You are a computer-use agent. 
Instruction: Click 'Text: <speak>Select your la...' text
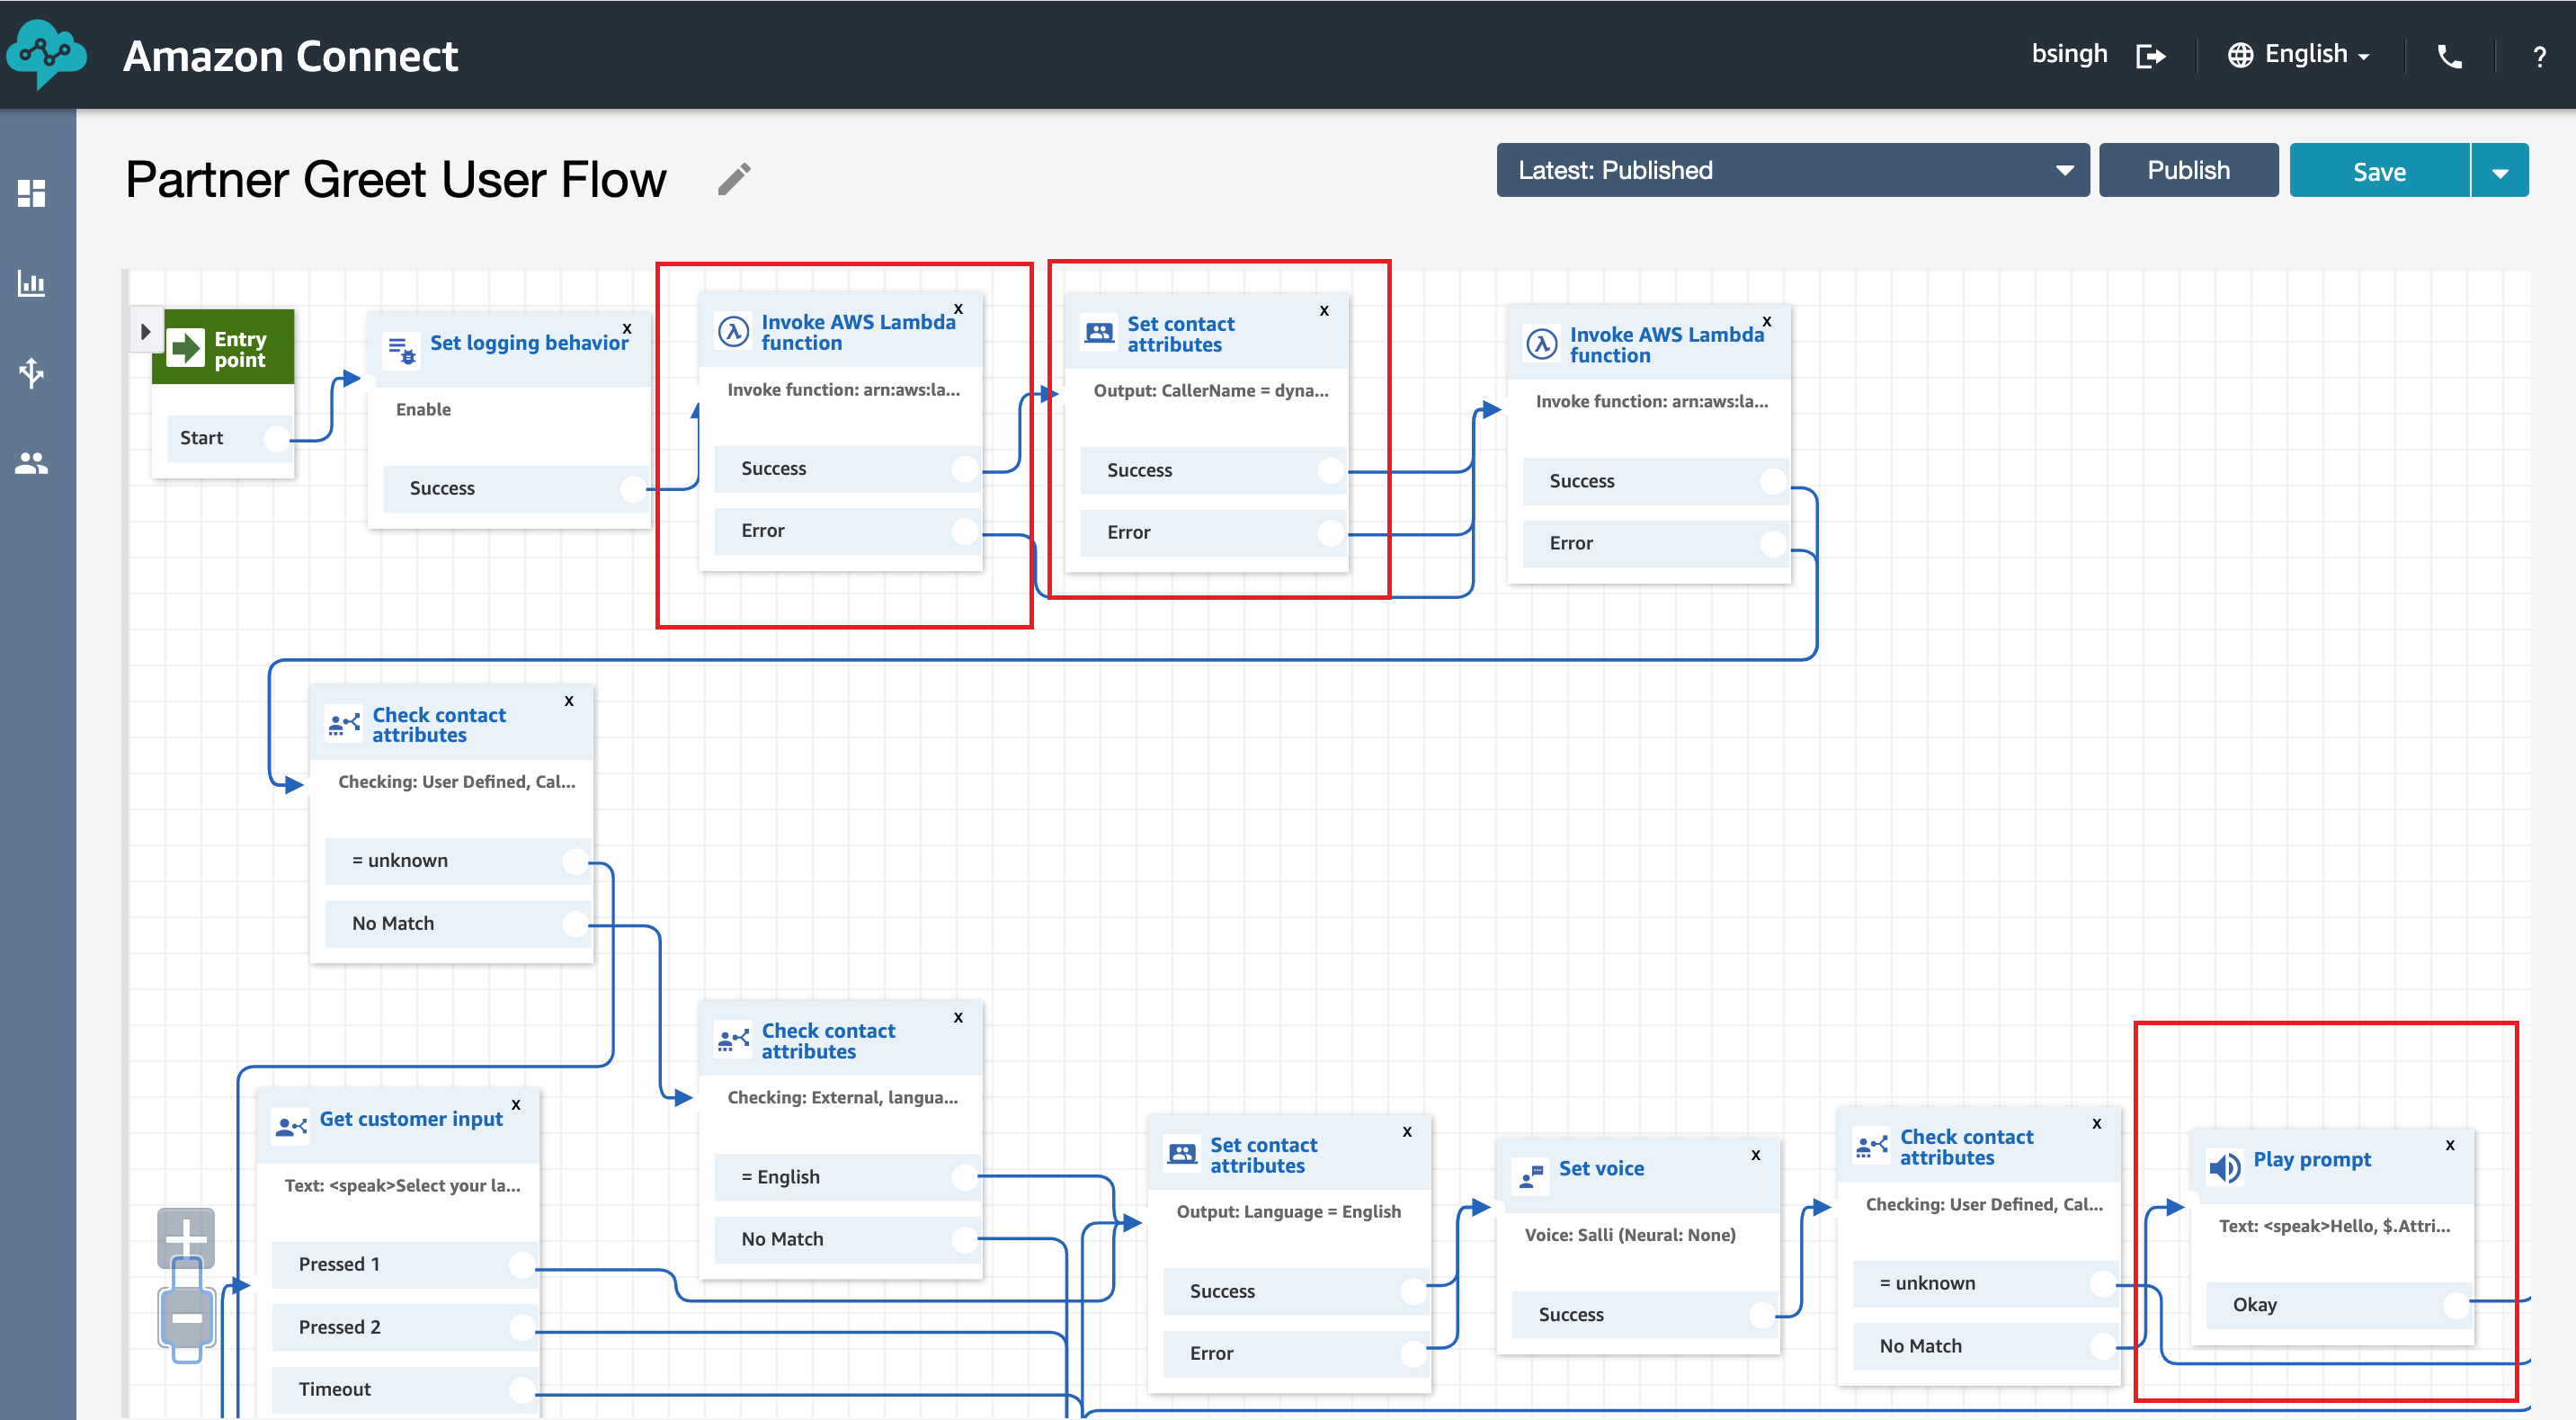click(402, 1186)
